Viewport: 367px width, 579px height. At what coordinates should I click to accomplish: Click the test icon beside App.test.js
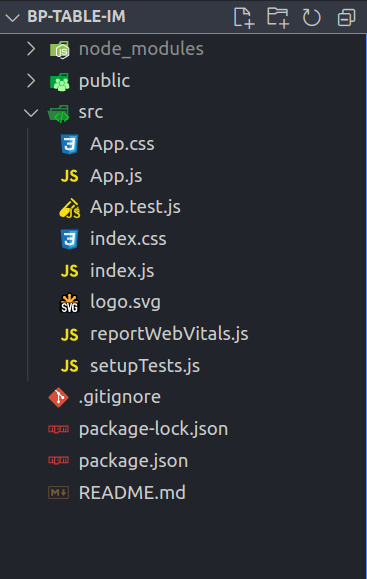pos(69,208)
